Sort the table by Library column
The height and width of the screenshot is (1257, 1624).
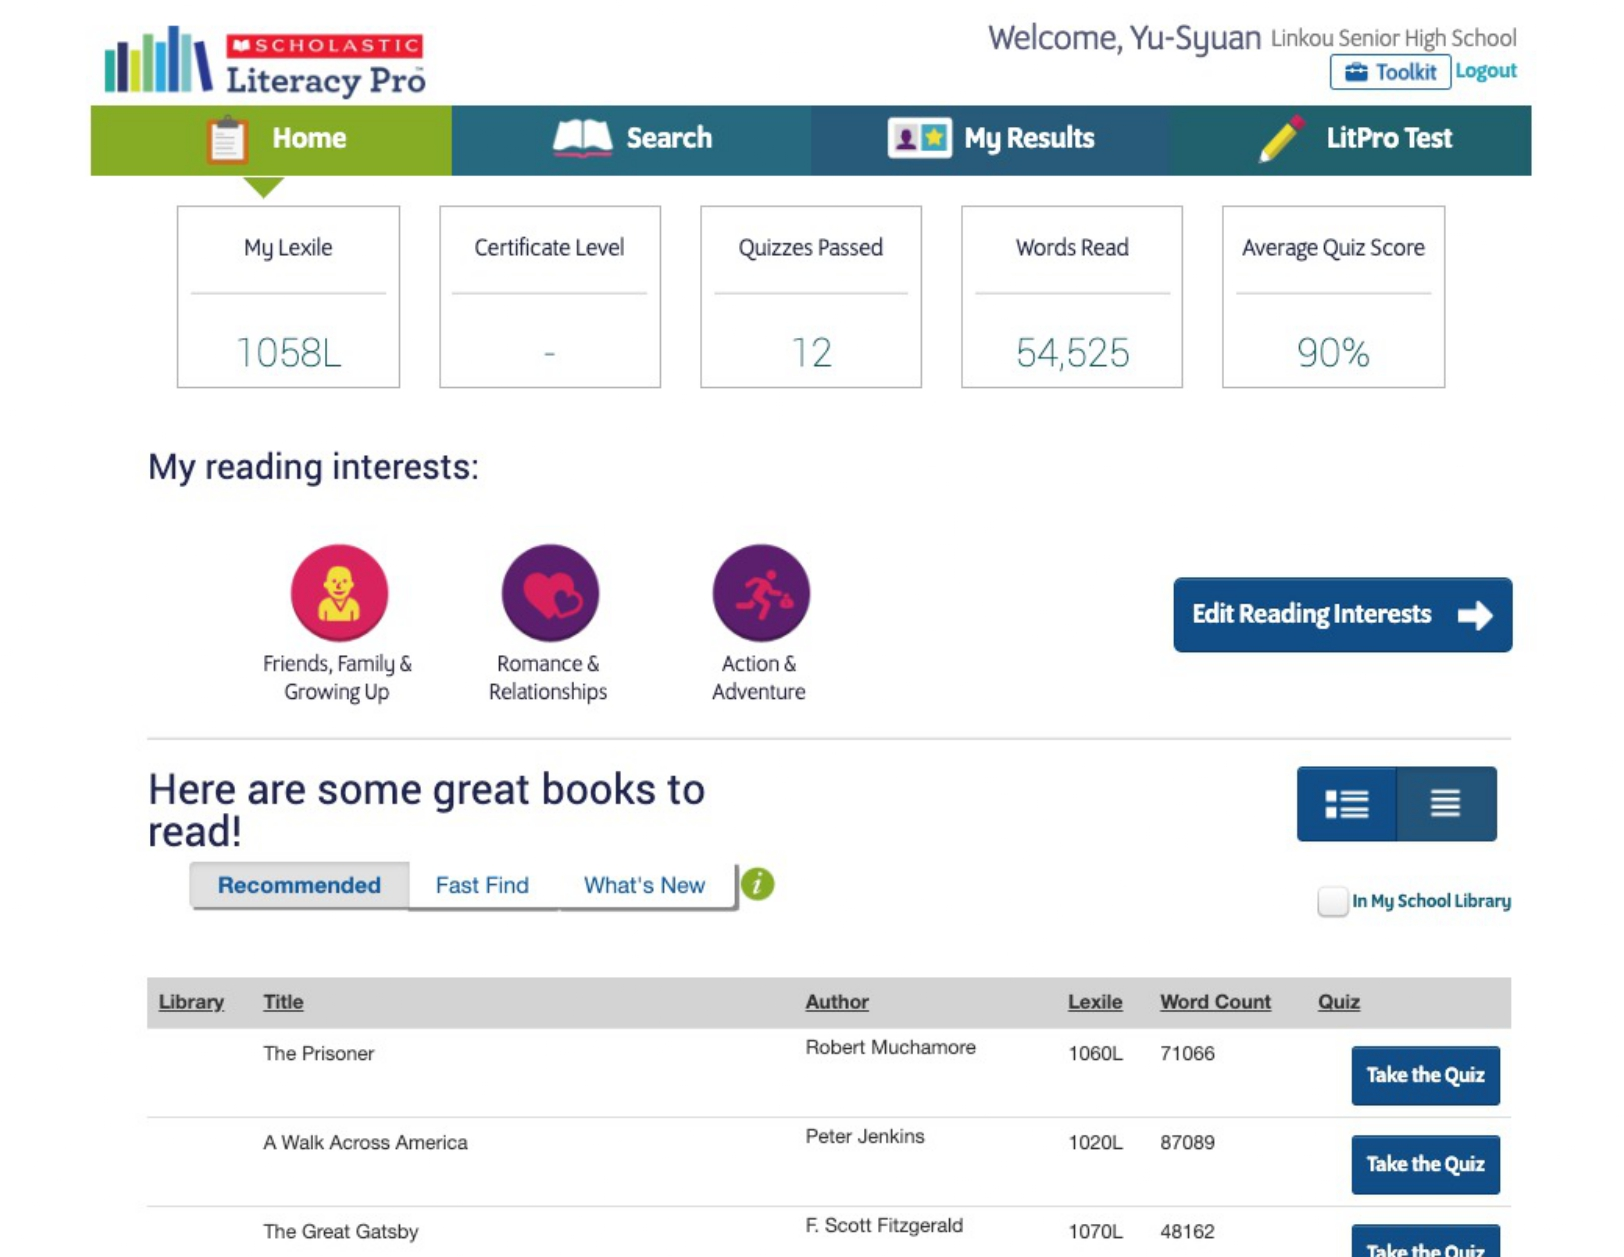(x=191, y=1002)
